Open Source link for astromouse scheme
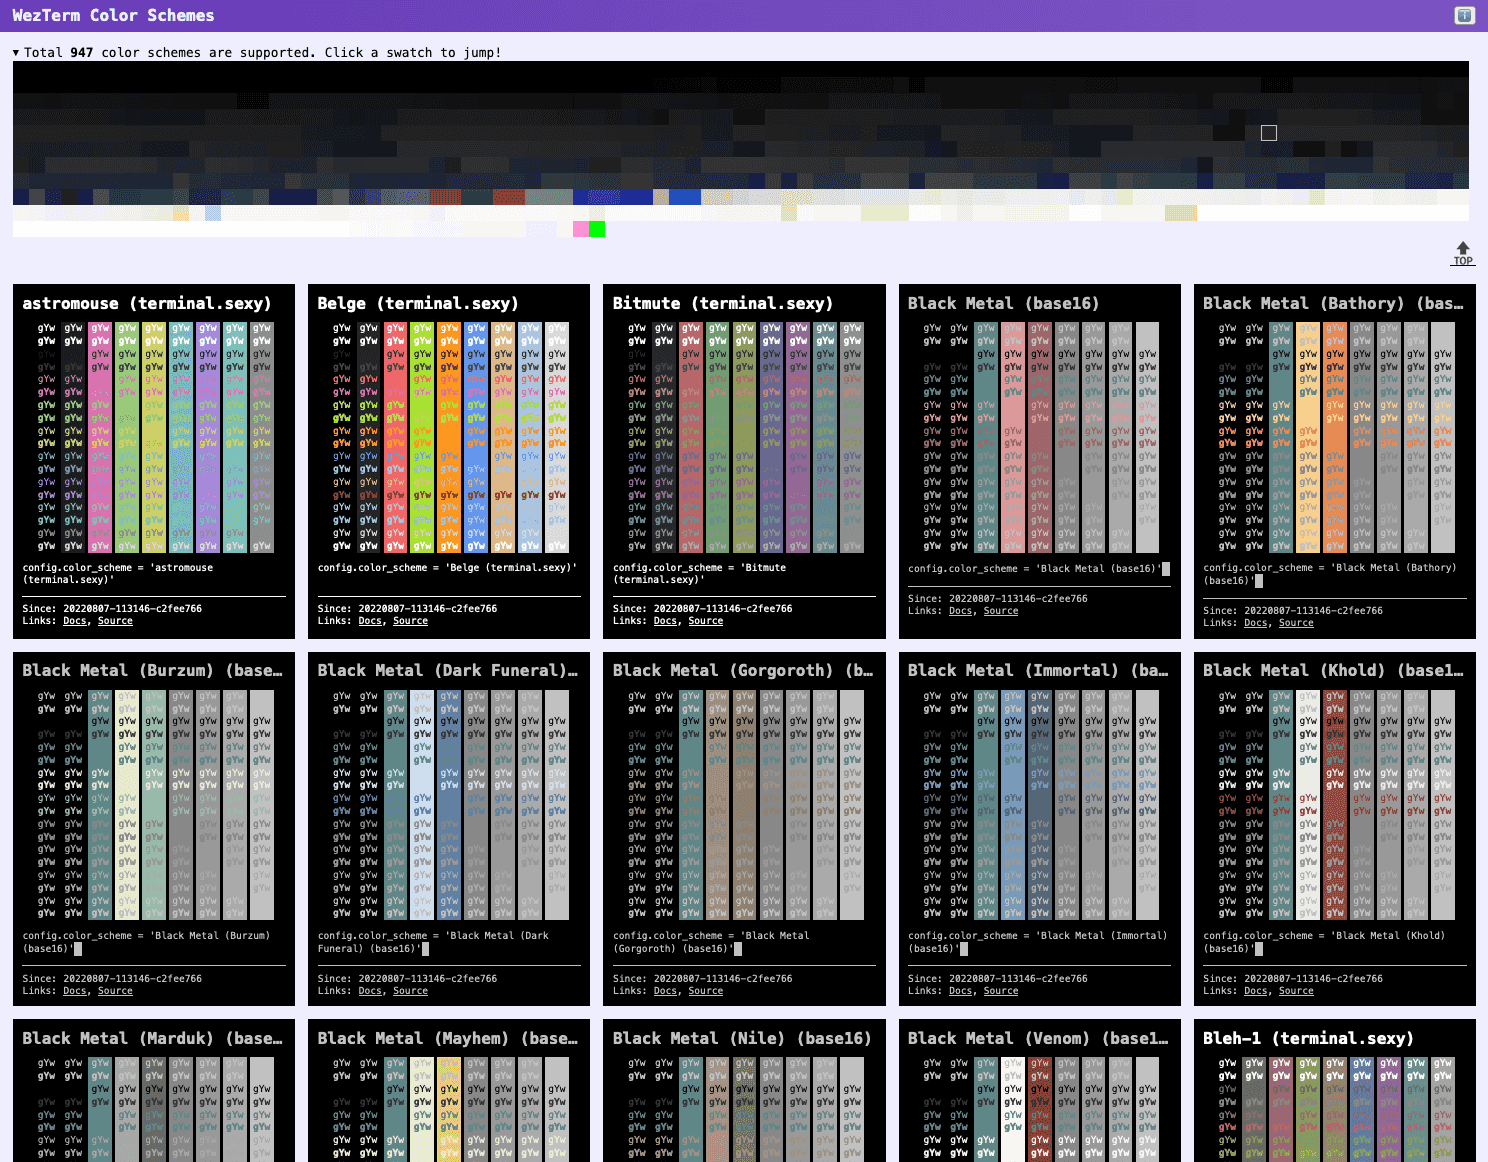The image size is (1488, 1162). click(x=115, y=621)
